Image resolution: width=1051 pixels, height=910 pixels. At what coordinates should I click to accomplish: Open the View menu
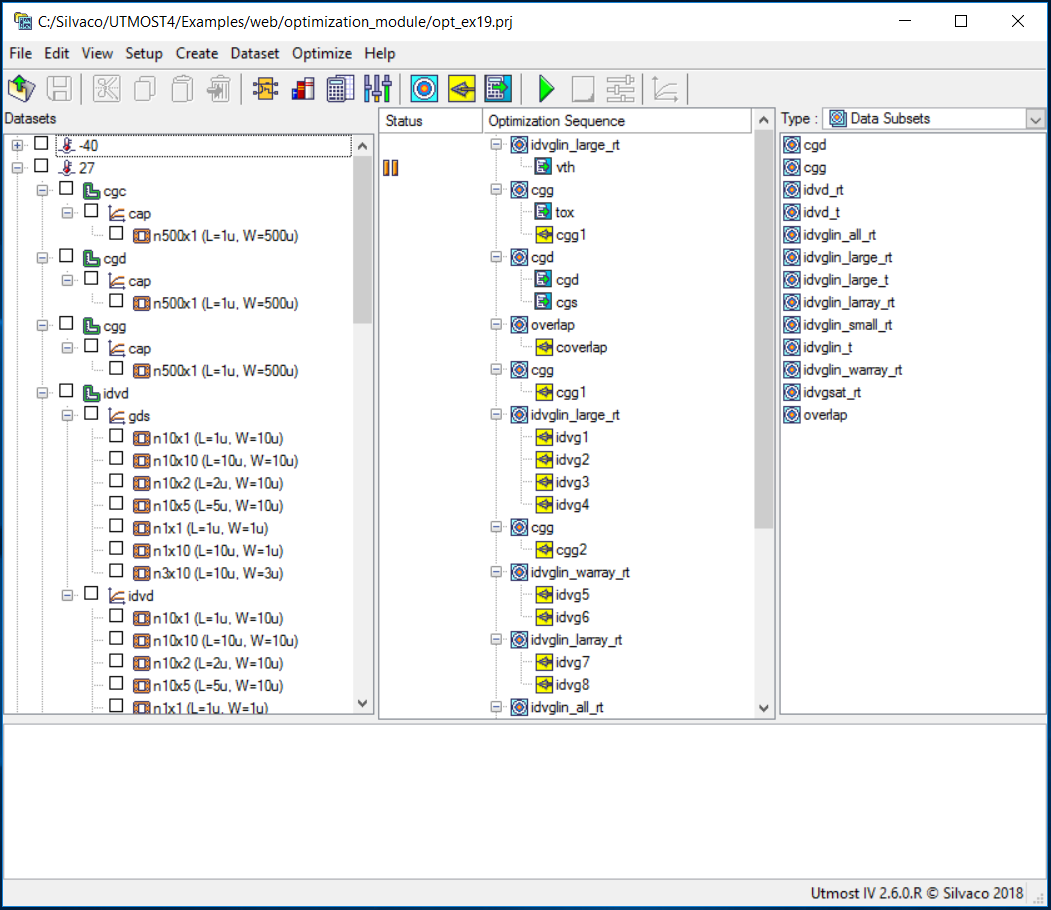97,53
